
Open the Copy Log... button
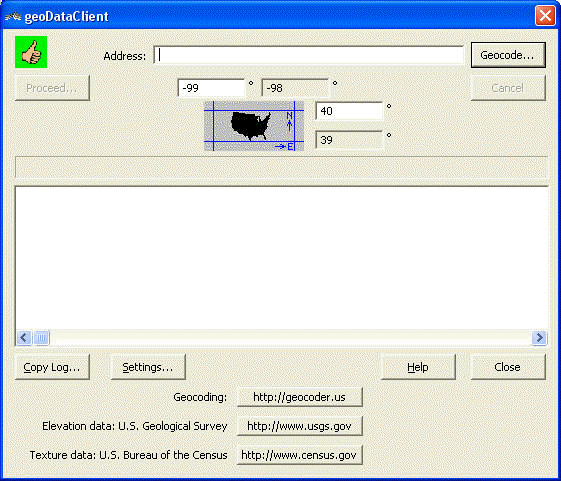tap(52, 367)
